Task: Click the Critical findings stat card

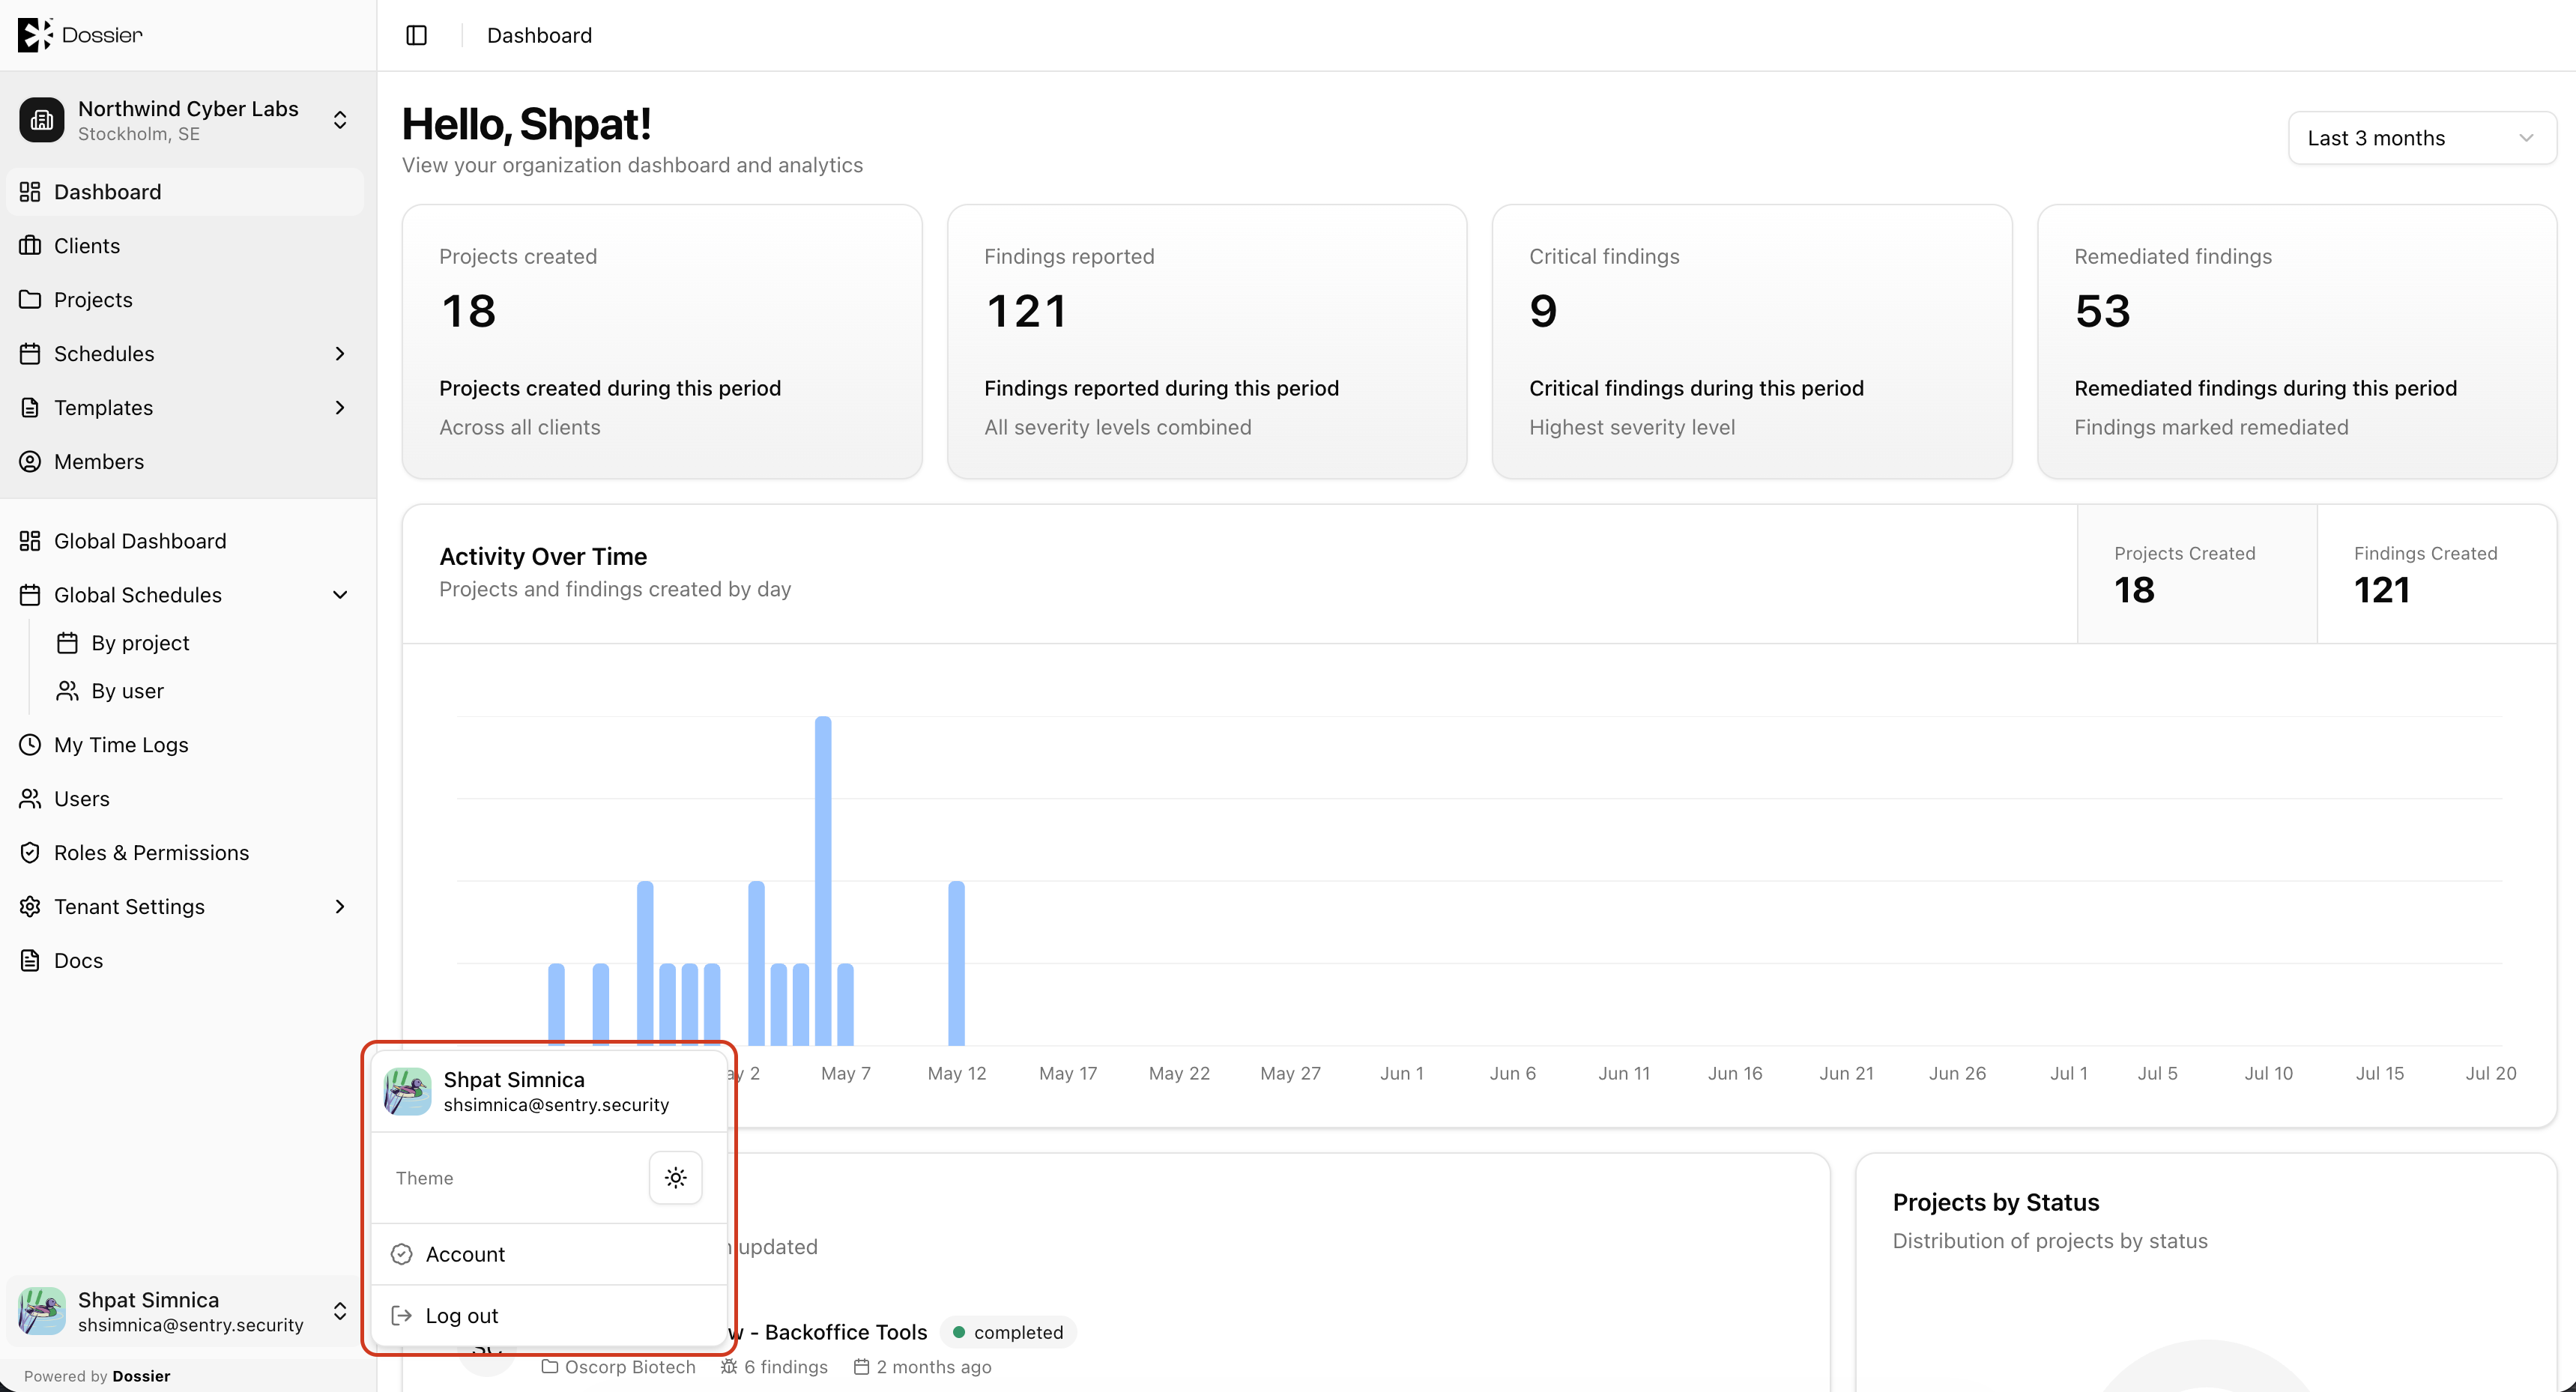Action: click(x=1752, y=342)
